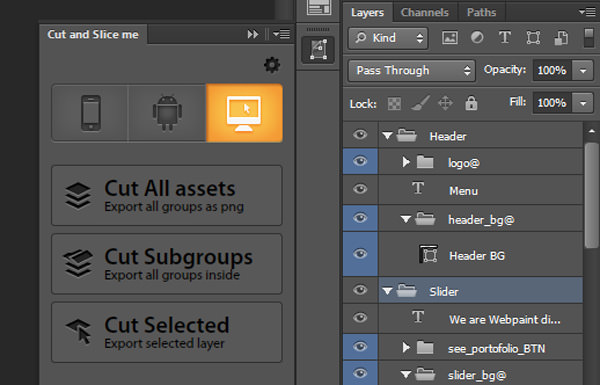The width and height of the screenshot is (600, 385).
Task: Click the Menu text layer T icon
Action: pyautogui.click(x=418, y=189)
